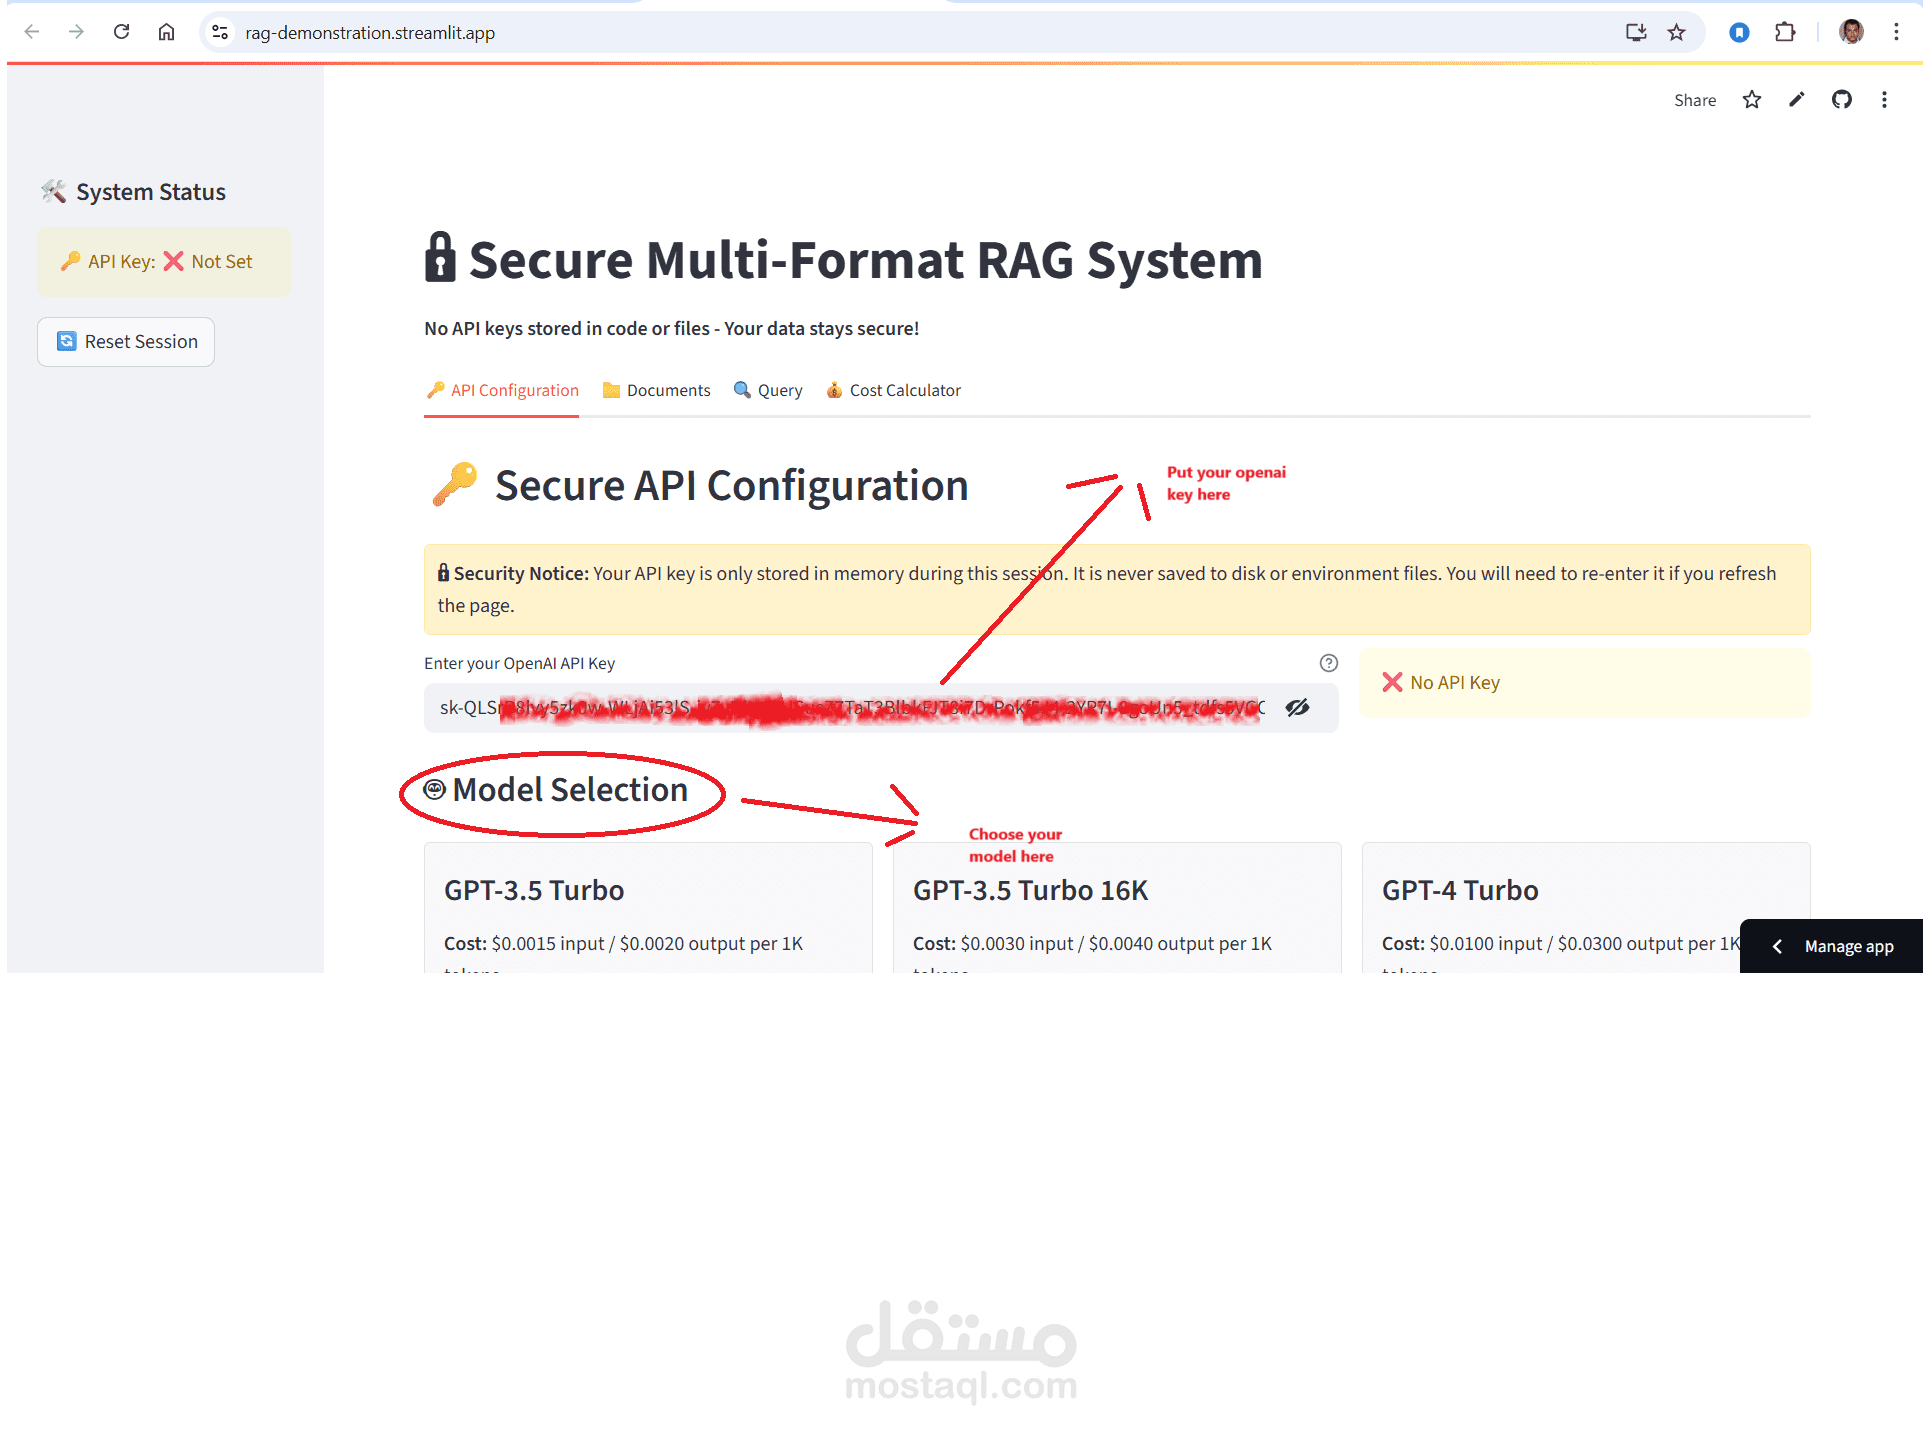This screenshot has width=1923, height=1435.
Task: Expand Manage app chevron arrow
Action: [x=1777, y=946]
